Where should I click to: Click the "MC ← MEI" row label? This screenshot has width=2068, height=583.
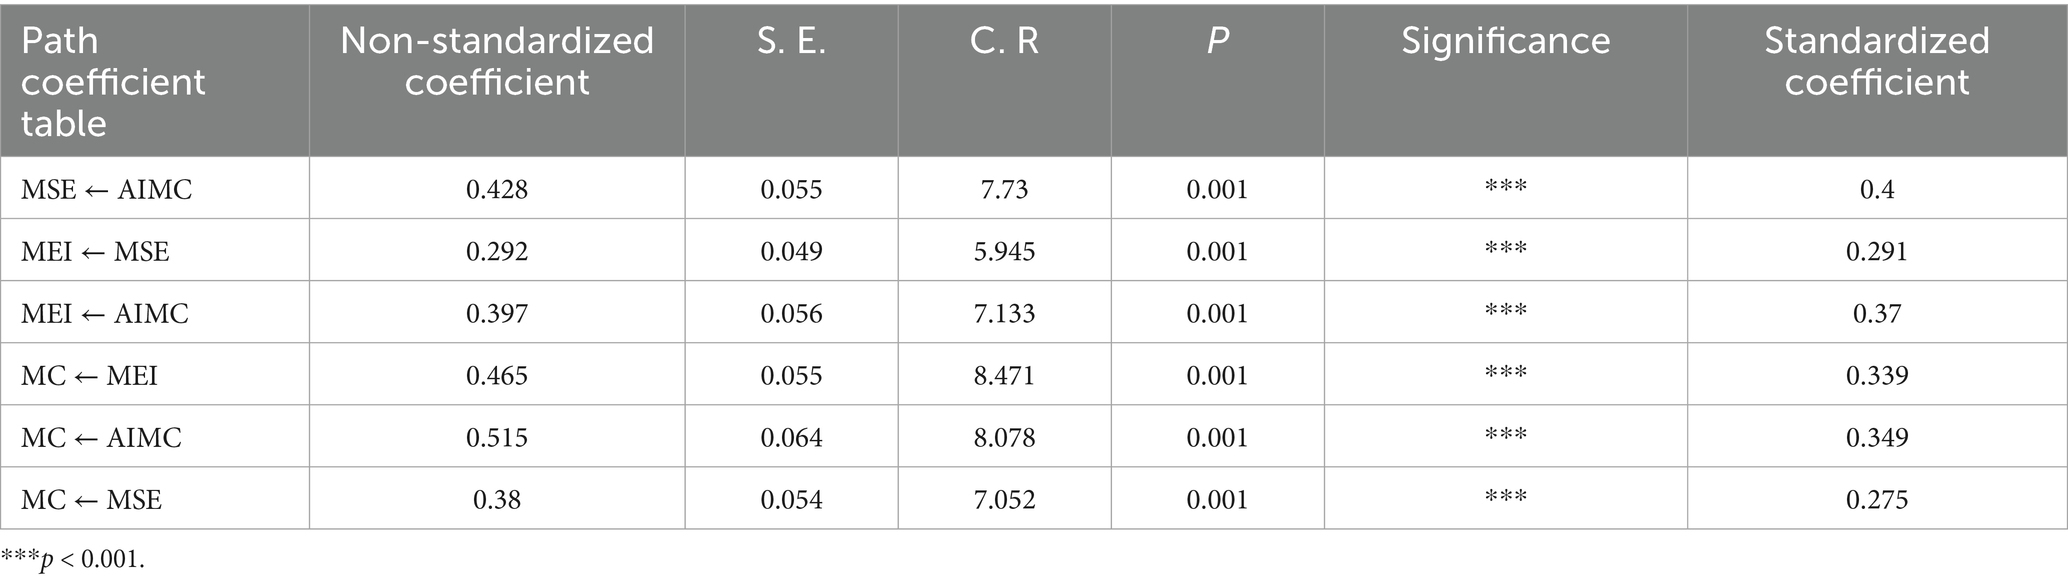(x=89, y=375)
